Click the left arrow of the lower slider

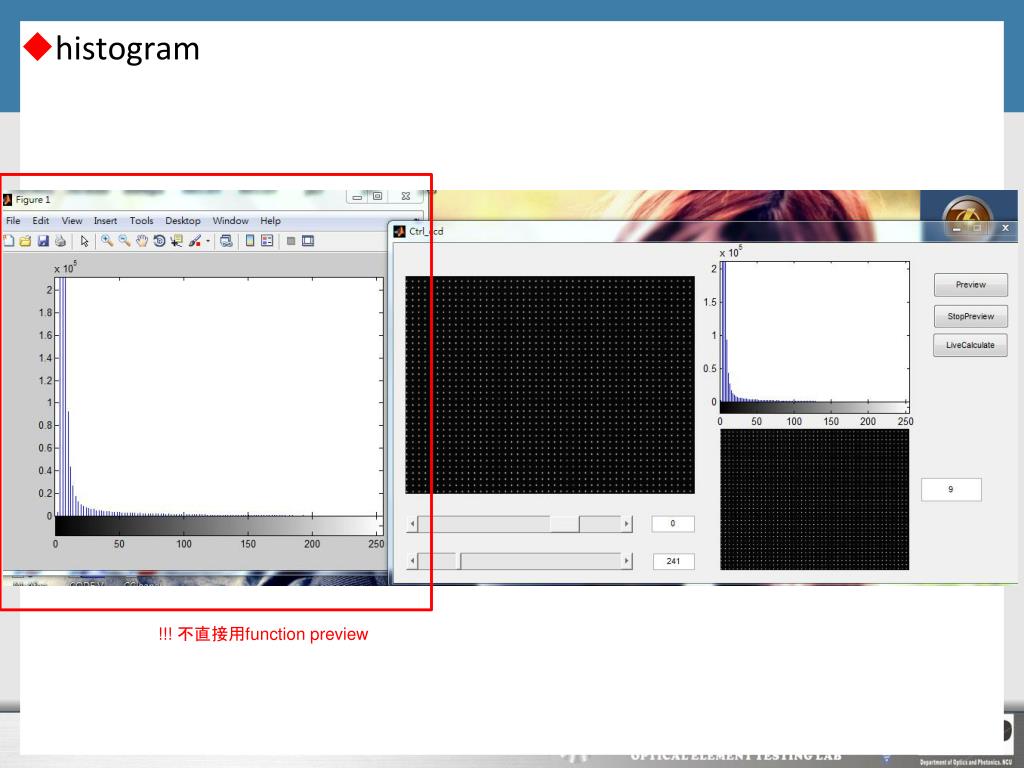412,561
